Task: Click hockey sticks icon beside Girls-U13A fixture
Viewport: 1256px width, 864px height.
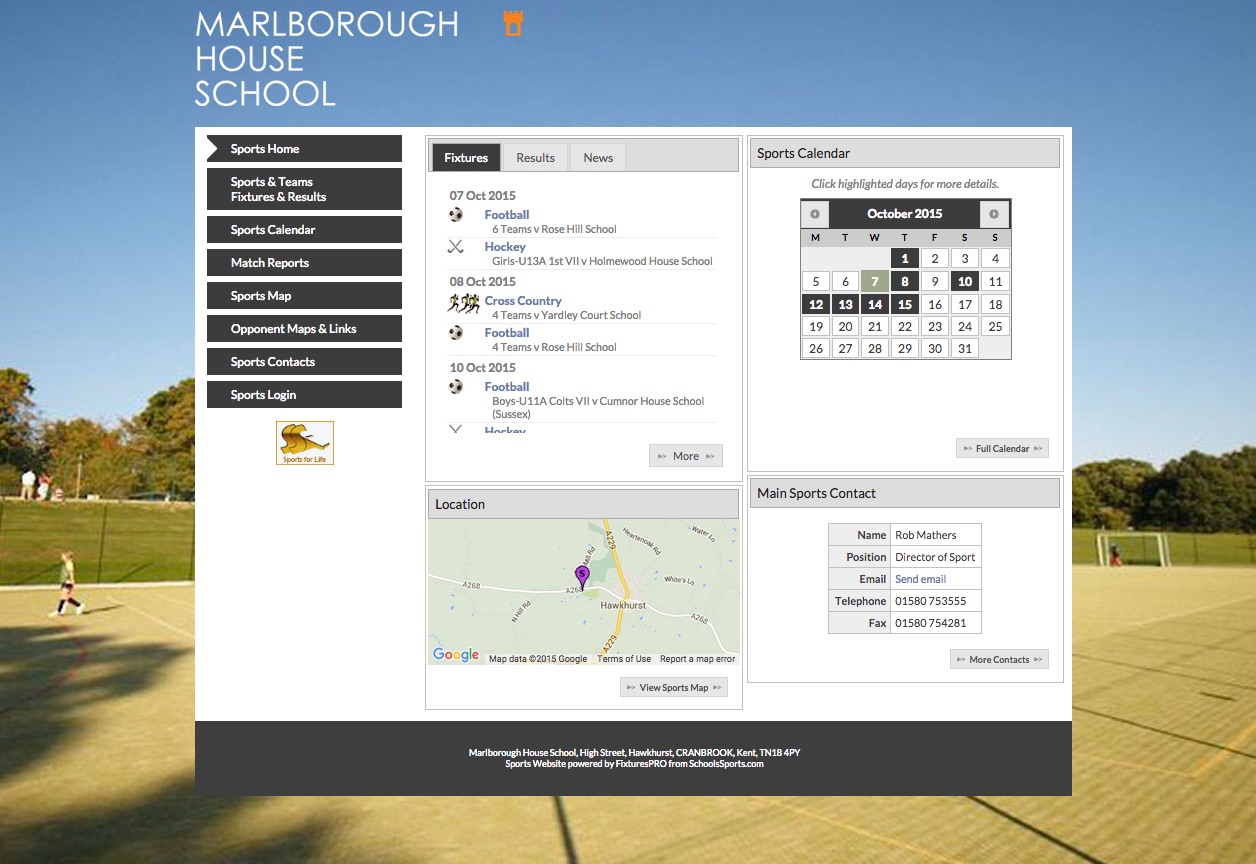Action: 456,247
